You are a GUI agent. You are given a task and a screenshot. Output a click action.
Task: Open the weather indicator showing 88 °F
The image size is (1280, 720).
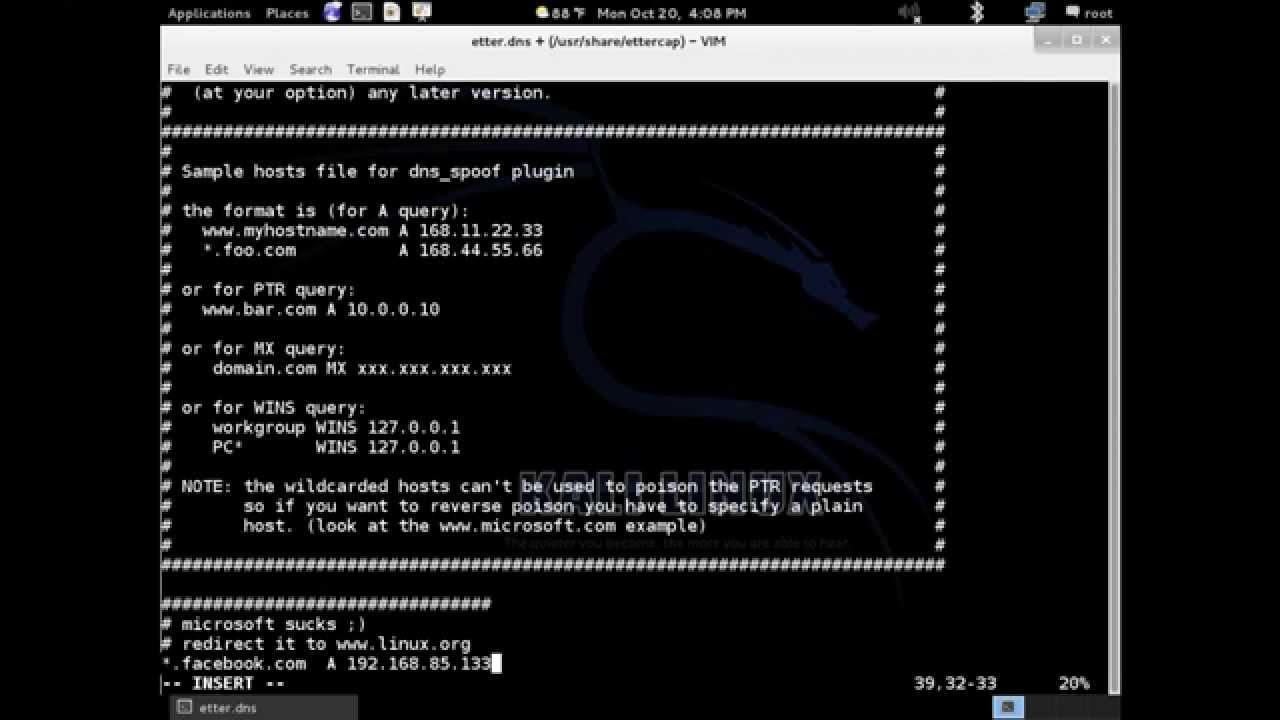point(560,13)
